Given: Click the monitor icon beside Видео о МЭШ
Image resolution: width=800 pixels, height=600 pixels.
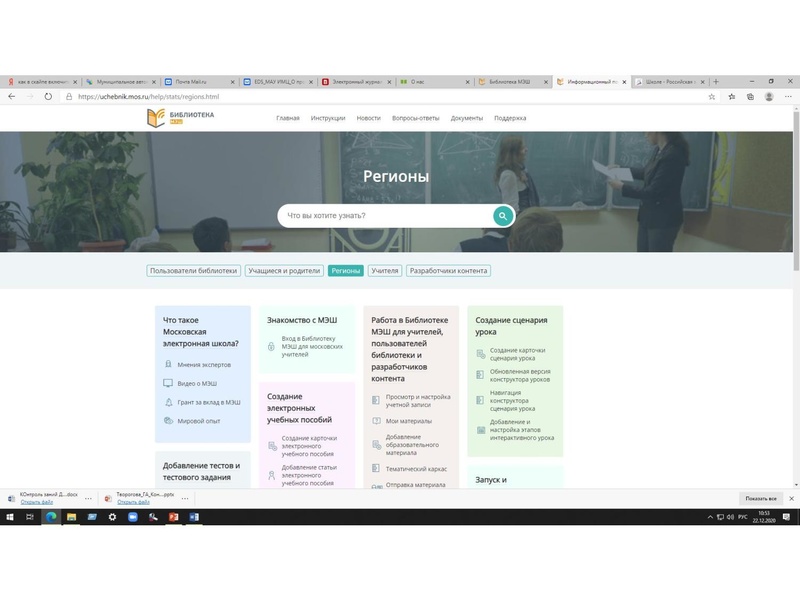Looking at the screenshot, I should [x=168, y=384].
